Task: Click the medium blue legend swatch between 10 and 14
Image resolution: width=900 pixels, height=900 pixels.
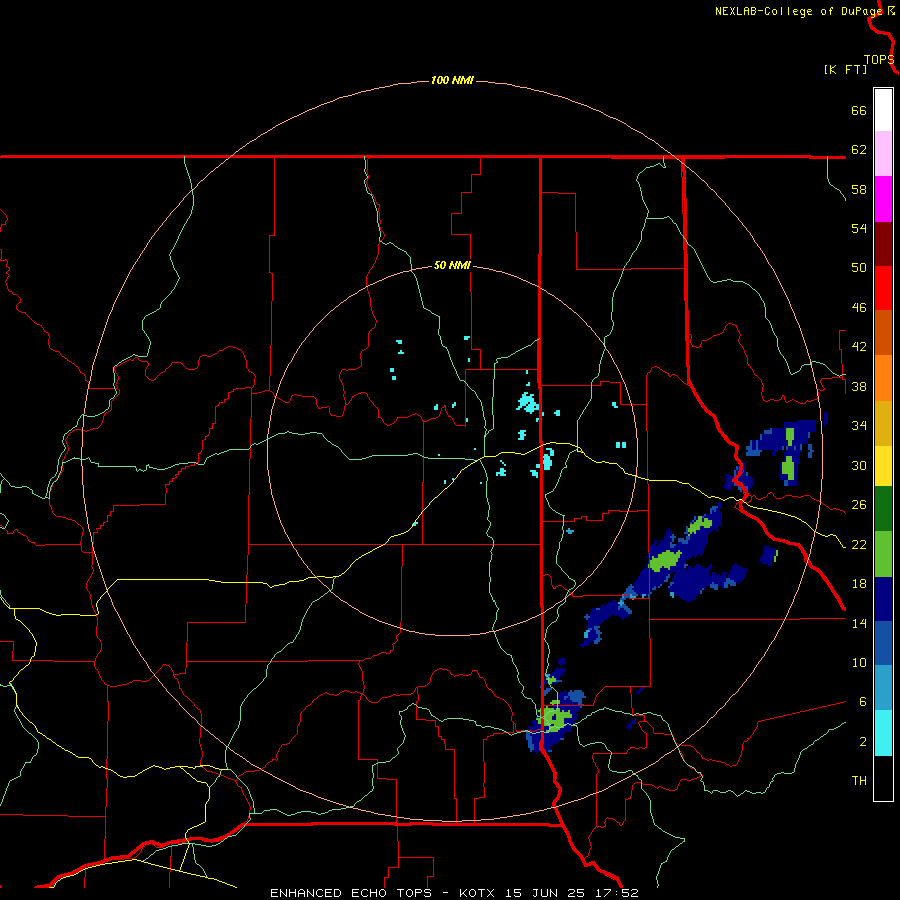Action: tap(883, 643)
